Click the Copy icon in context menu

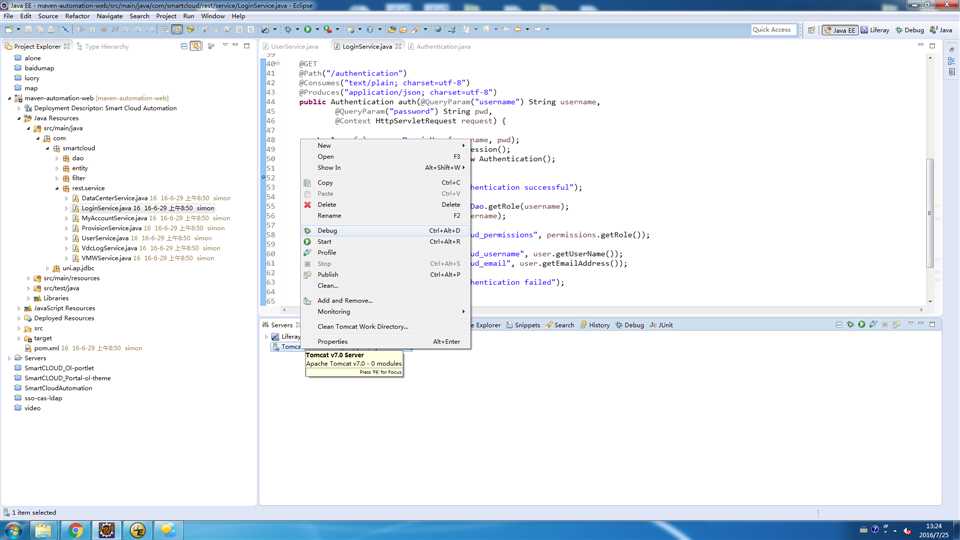(307, 182)
